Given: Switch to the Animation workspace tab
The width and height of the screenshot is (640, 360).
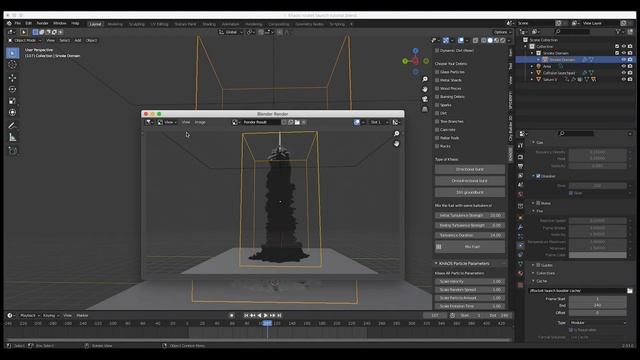Looking at the screenshot, I should point(230,24).
